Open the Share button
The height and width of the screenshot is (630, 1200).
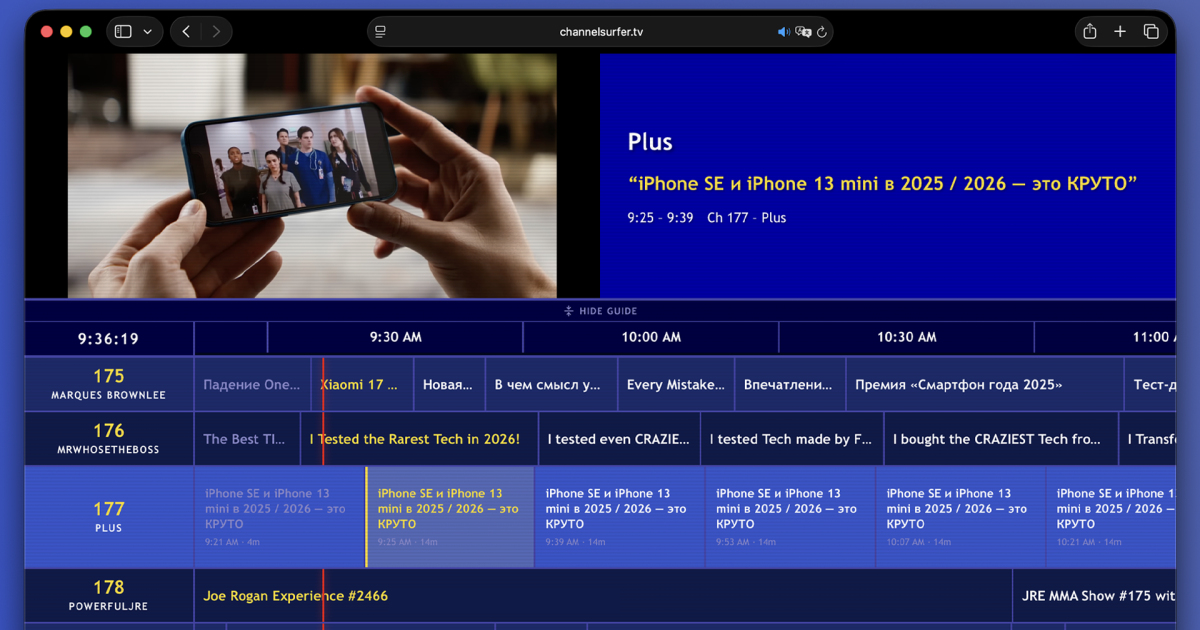(x=1090, y=32)
